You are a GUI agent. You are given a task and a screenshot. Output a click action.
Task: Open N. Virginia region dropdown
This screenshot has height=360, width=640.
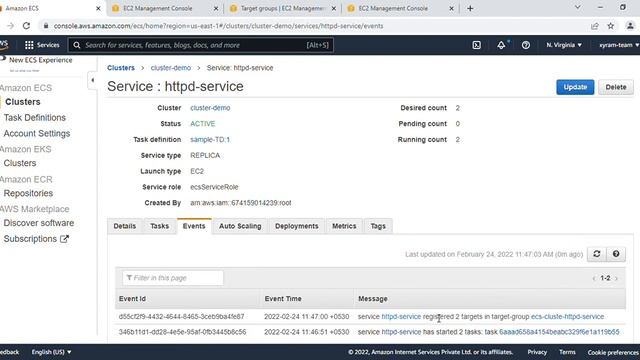point(564,45)
